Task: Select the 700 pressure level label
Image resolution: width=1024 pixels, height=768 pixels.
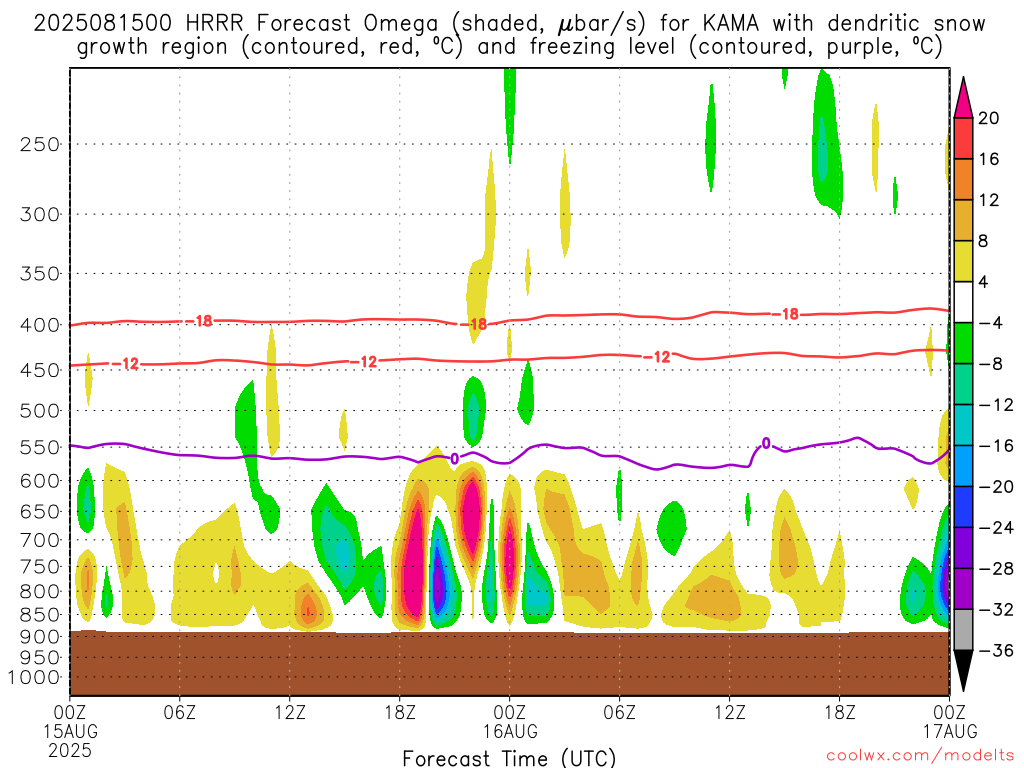Action: (40, 540)
